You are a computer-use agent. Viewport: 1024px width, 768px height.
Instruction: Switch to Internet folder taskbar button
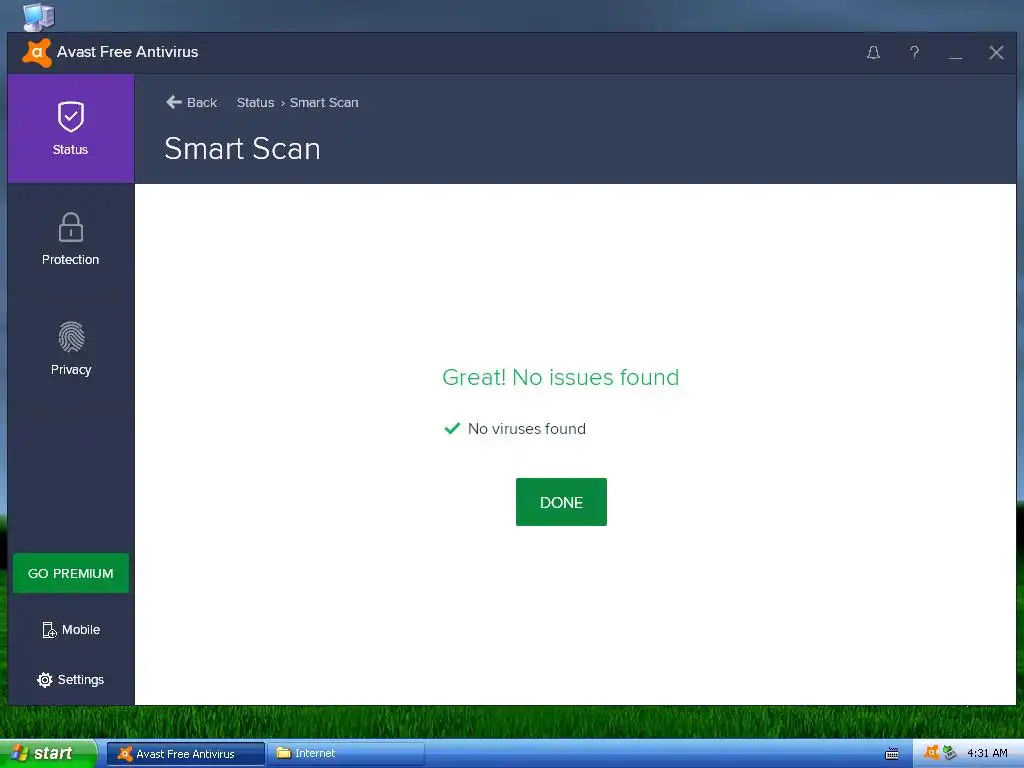(346, 754)
